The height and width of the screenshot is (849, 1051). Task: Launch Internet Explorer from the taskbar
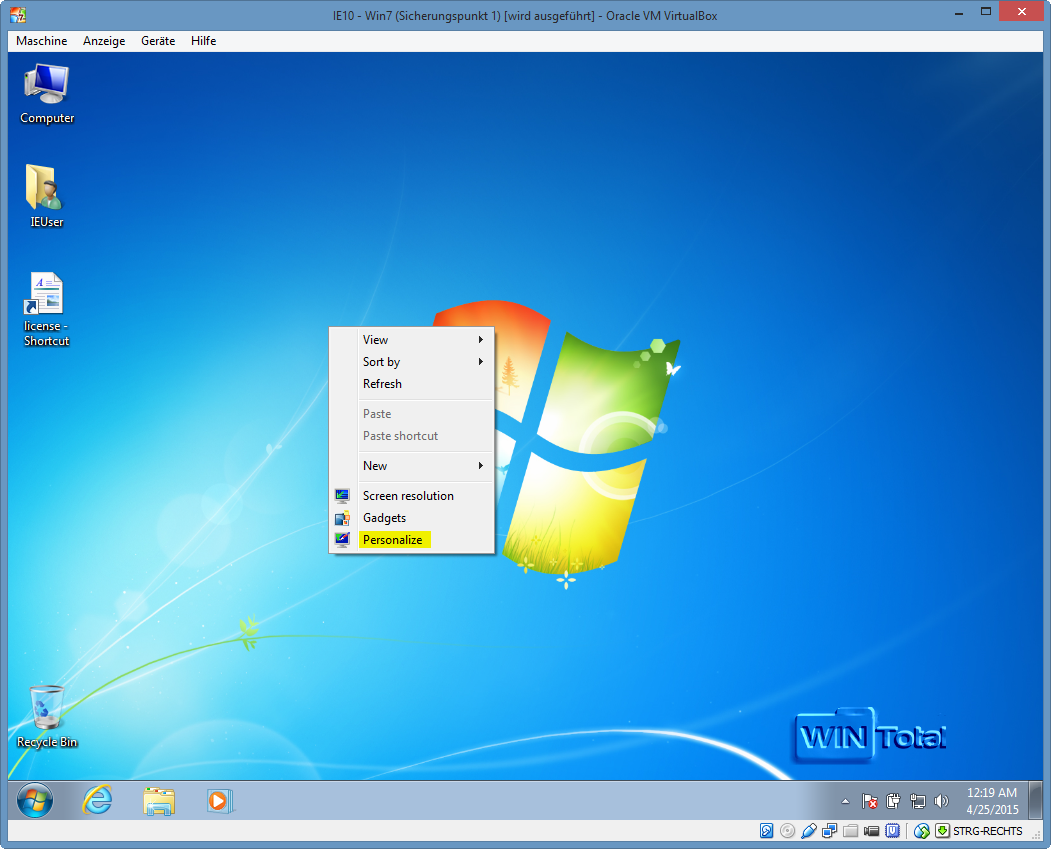pyautogui.click(x=97, y=800)
